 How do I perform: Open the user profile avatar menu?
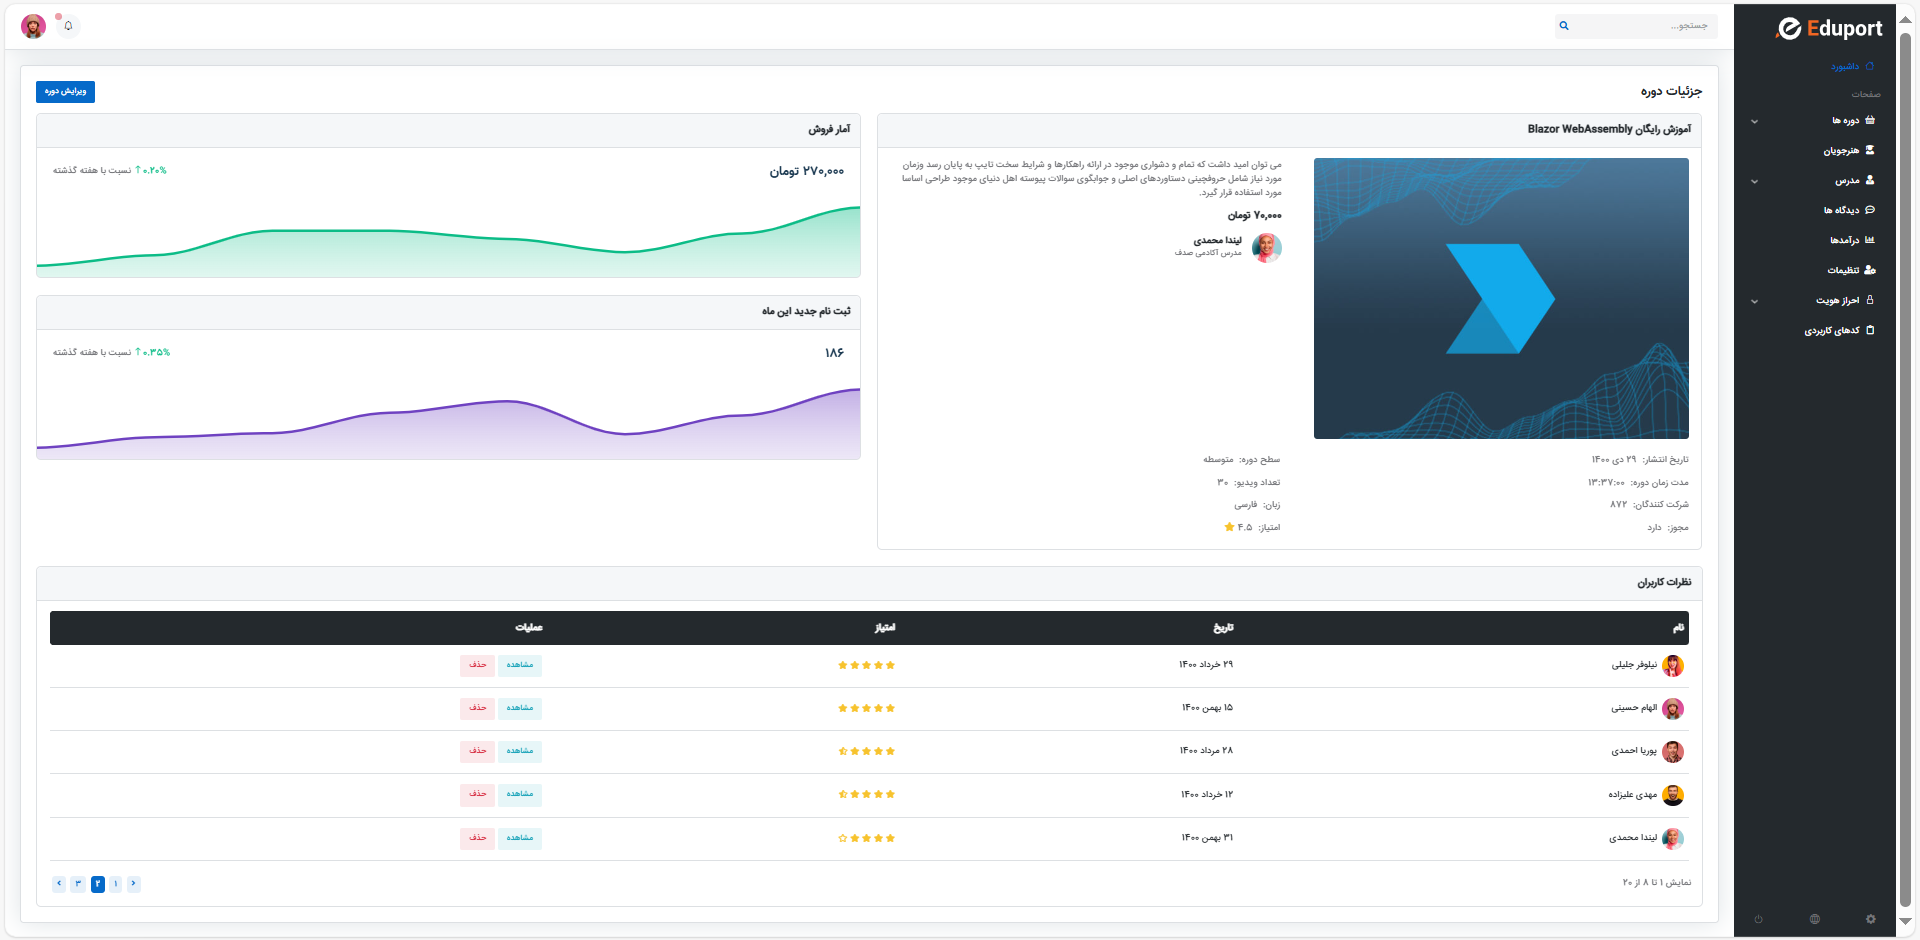[x=33, y=26]
